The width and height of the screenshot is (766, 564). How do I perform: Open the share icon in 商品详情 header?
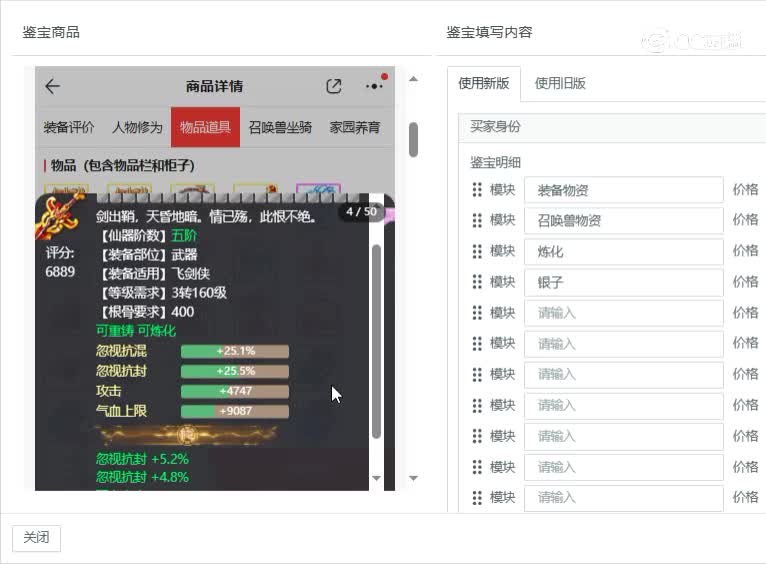click(334, 86)
